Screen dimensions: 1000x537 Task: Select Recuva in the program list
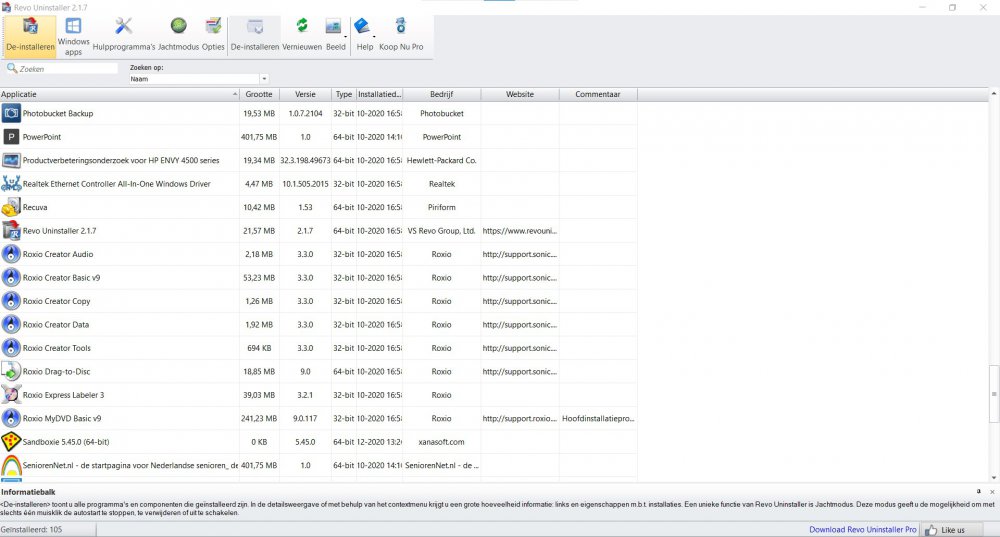pyautogui.click(x=35, y=207)
